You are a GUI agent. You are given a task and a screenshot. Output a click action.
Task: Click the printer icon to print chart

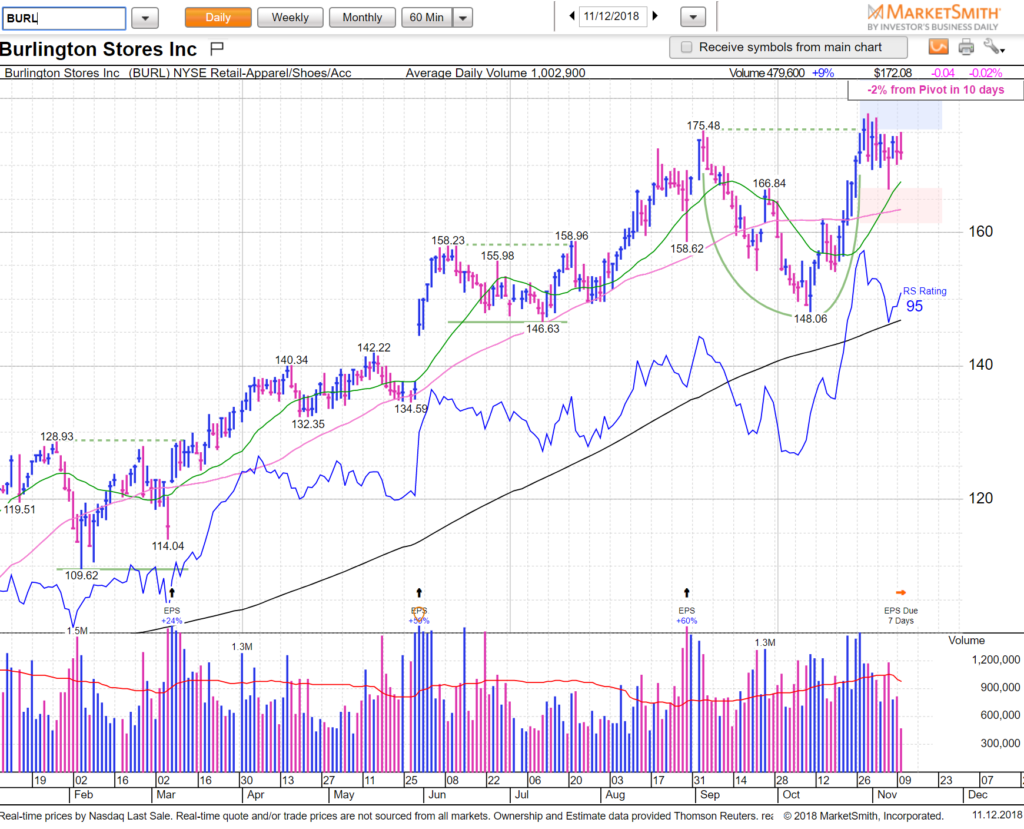click(x=966, y=47)
